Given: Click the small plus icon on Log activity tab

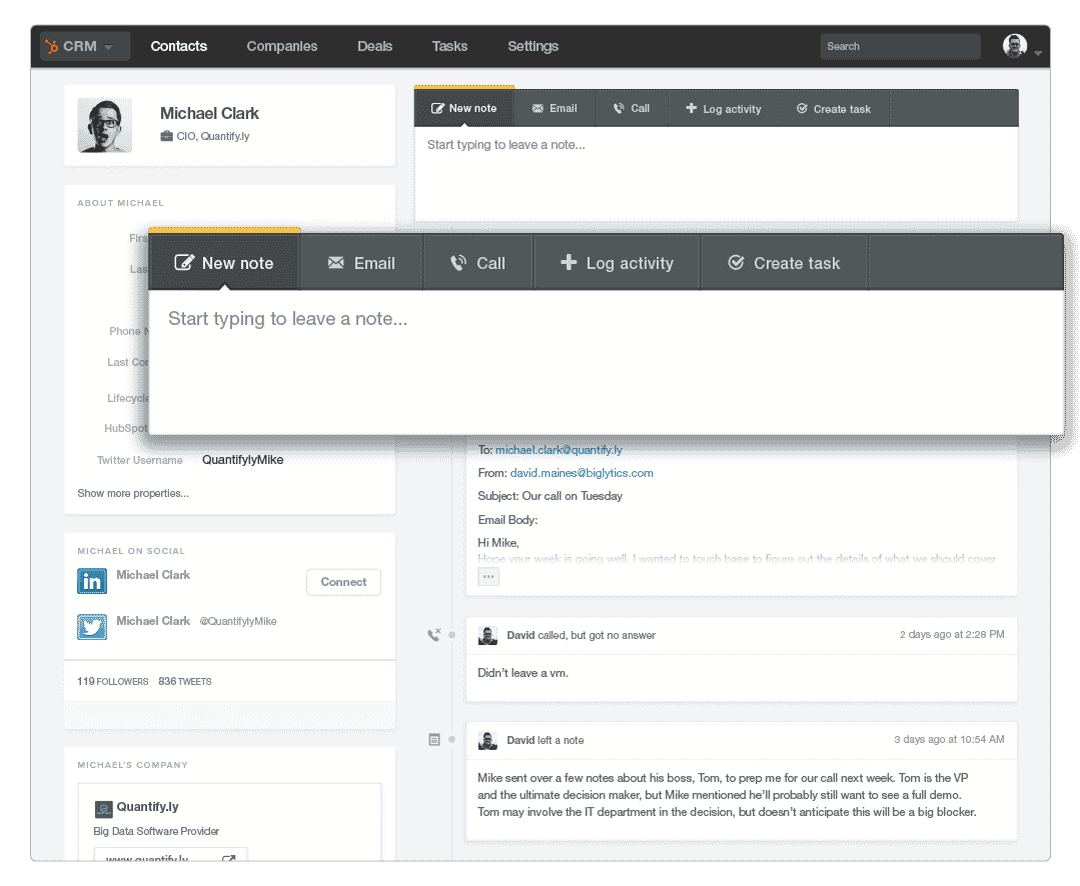Looking at the screenshot, I should coord(691,107).
